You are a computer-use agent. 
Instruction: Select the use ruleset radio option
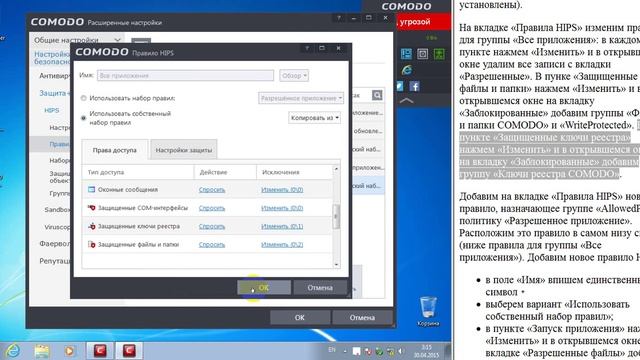coord(83,98)
